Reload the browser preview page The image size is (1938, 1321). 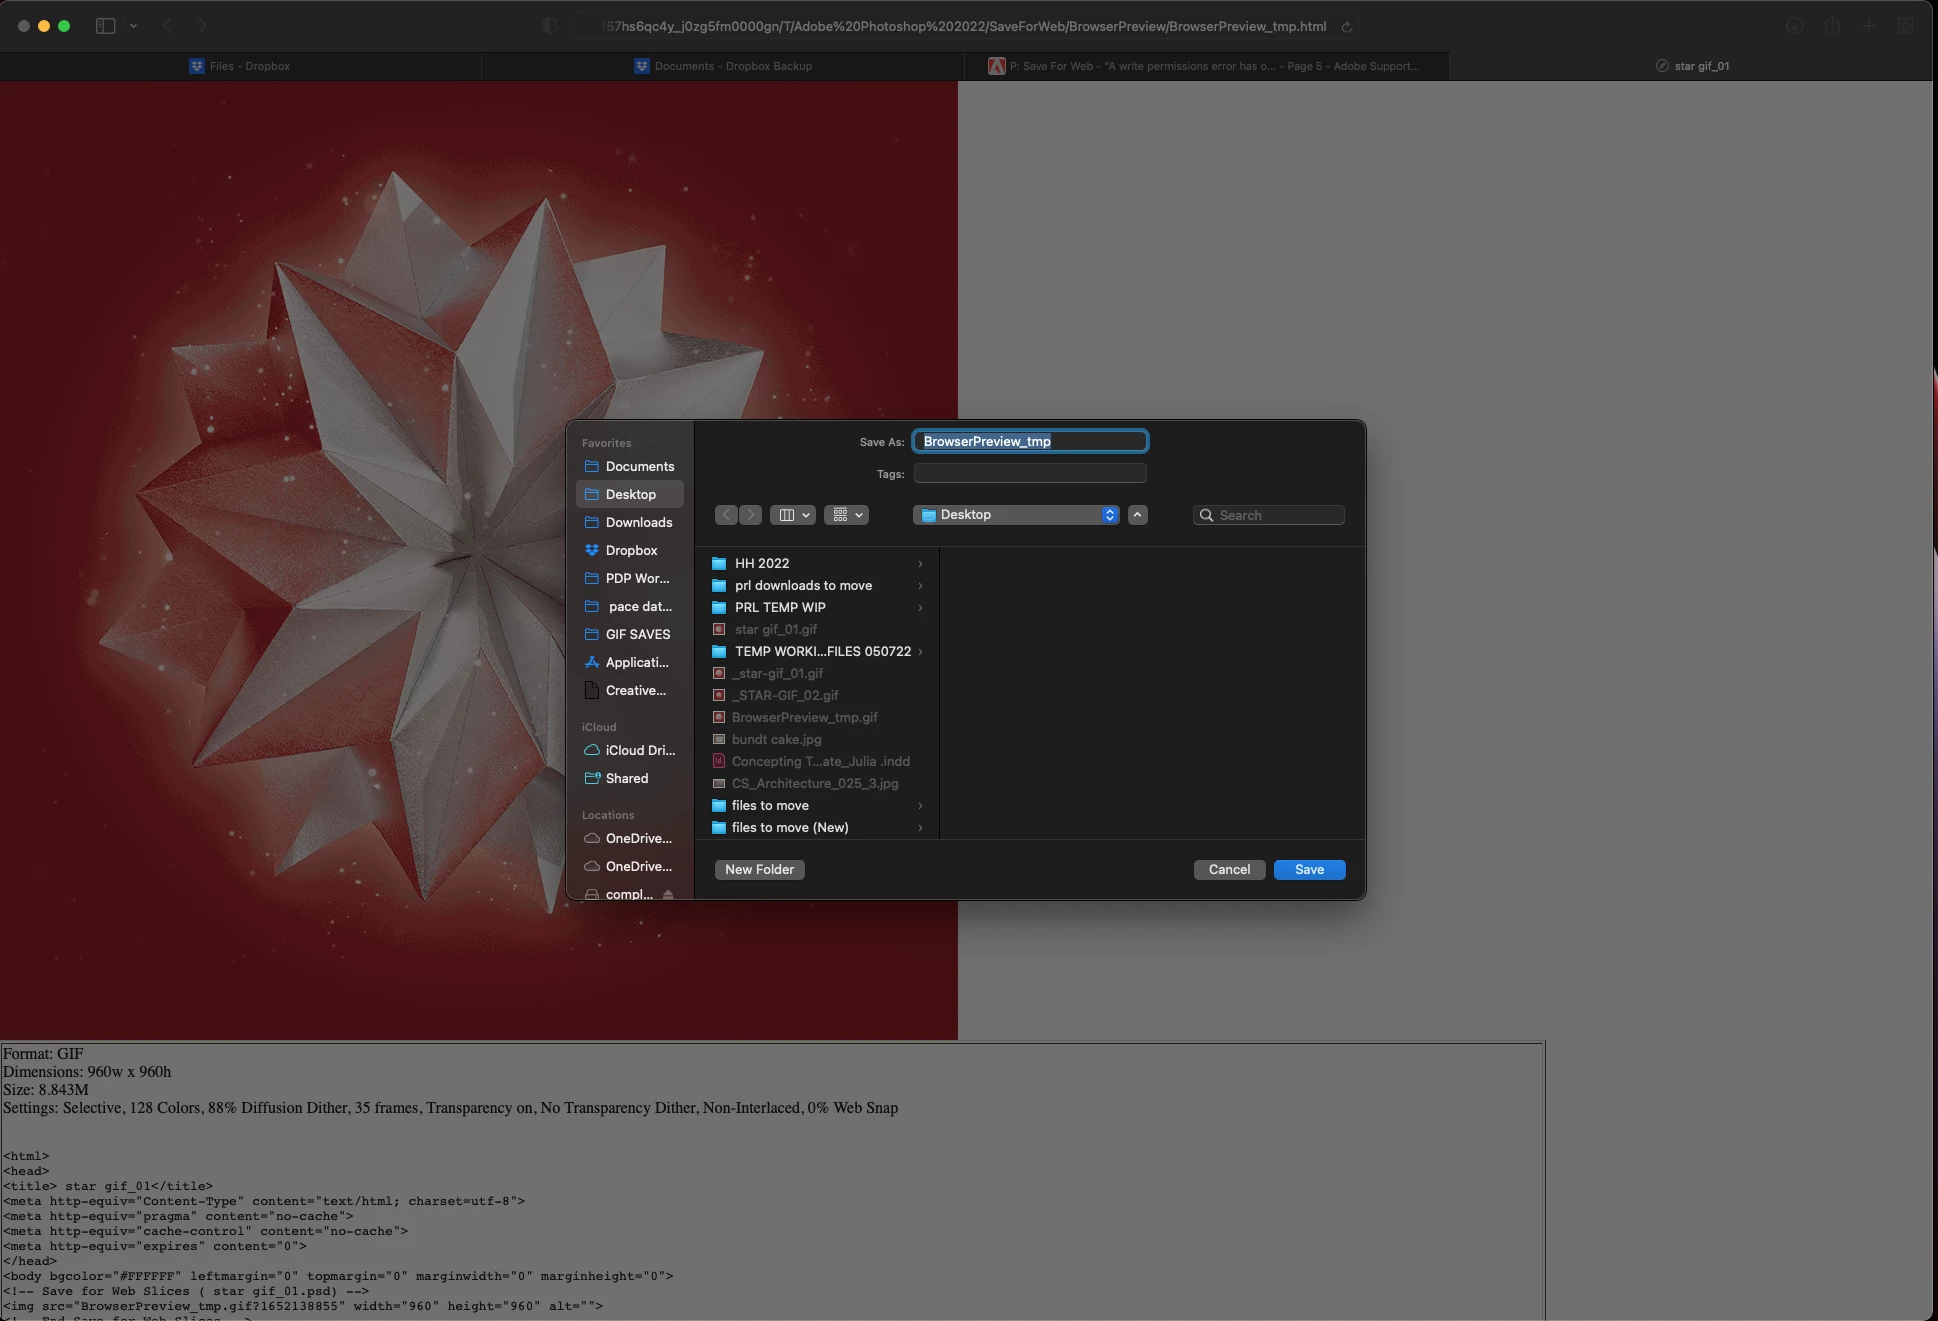click(x=1346, y=27)
